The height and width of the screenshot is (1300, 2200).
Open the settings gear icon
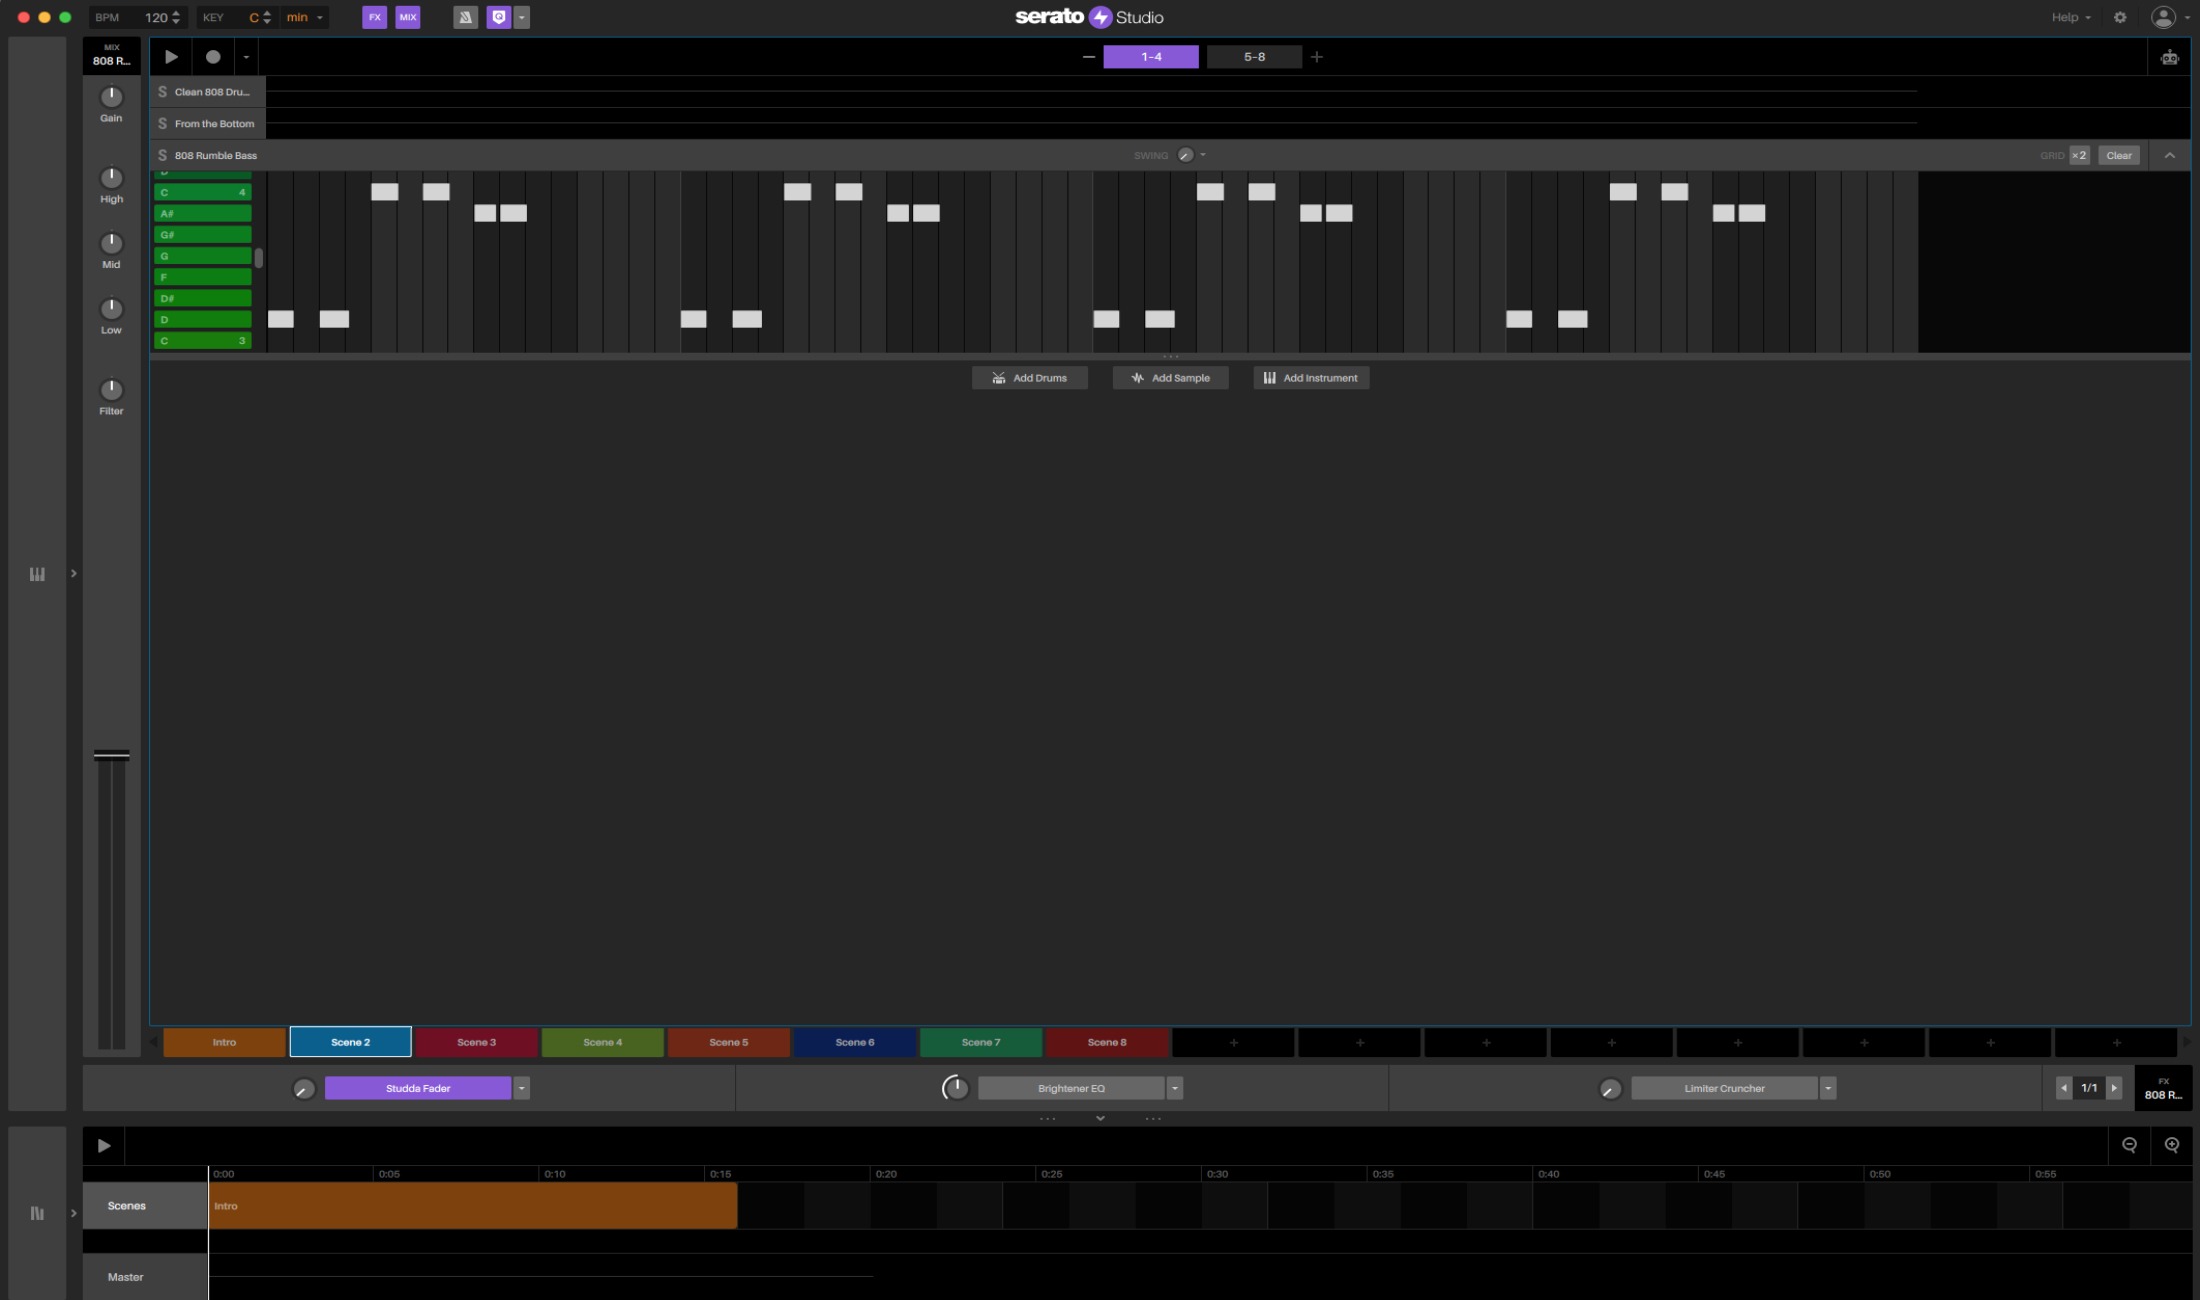coord(2120,17)
